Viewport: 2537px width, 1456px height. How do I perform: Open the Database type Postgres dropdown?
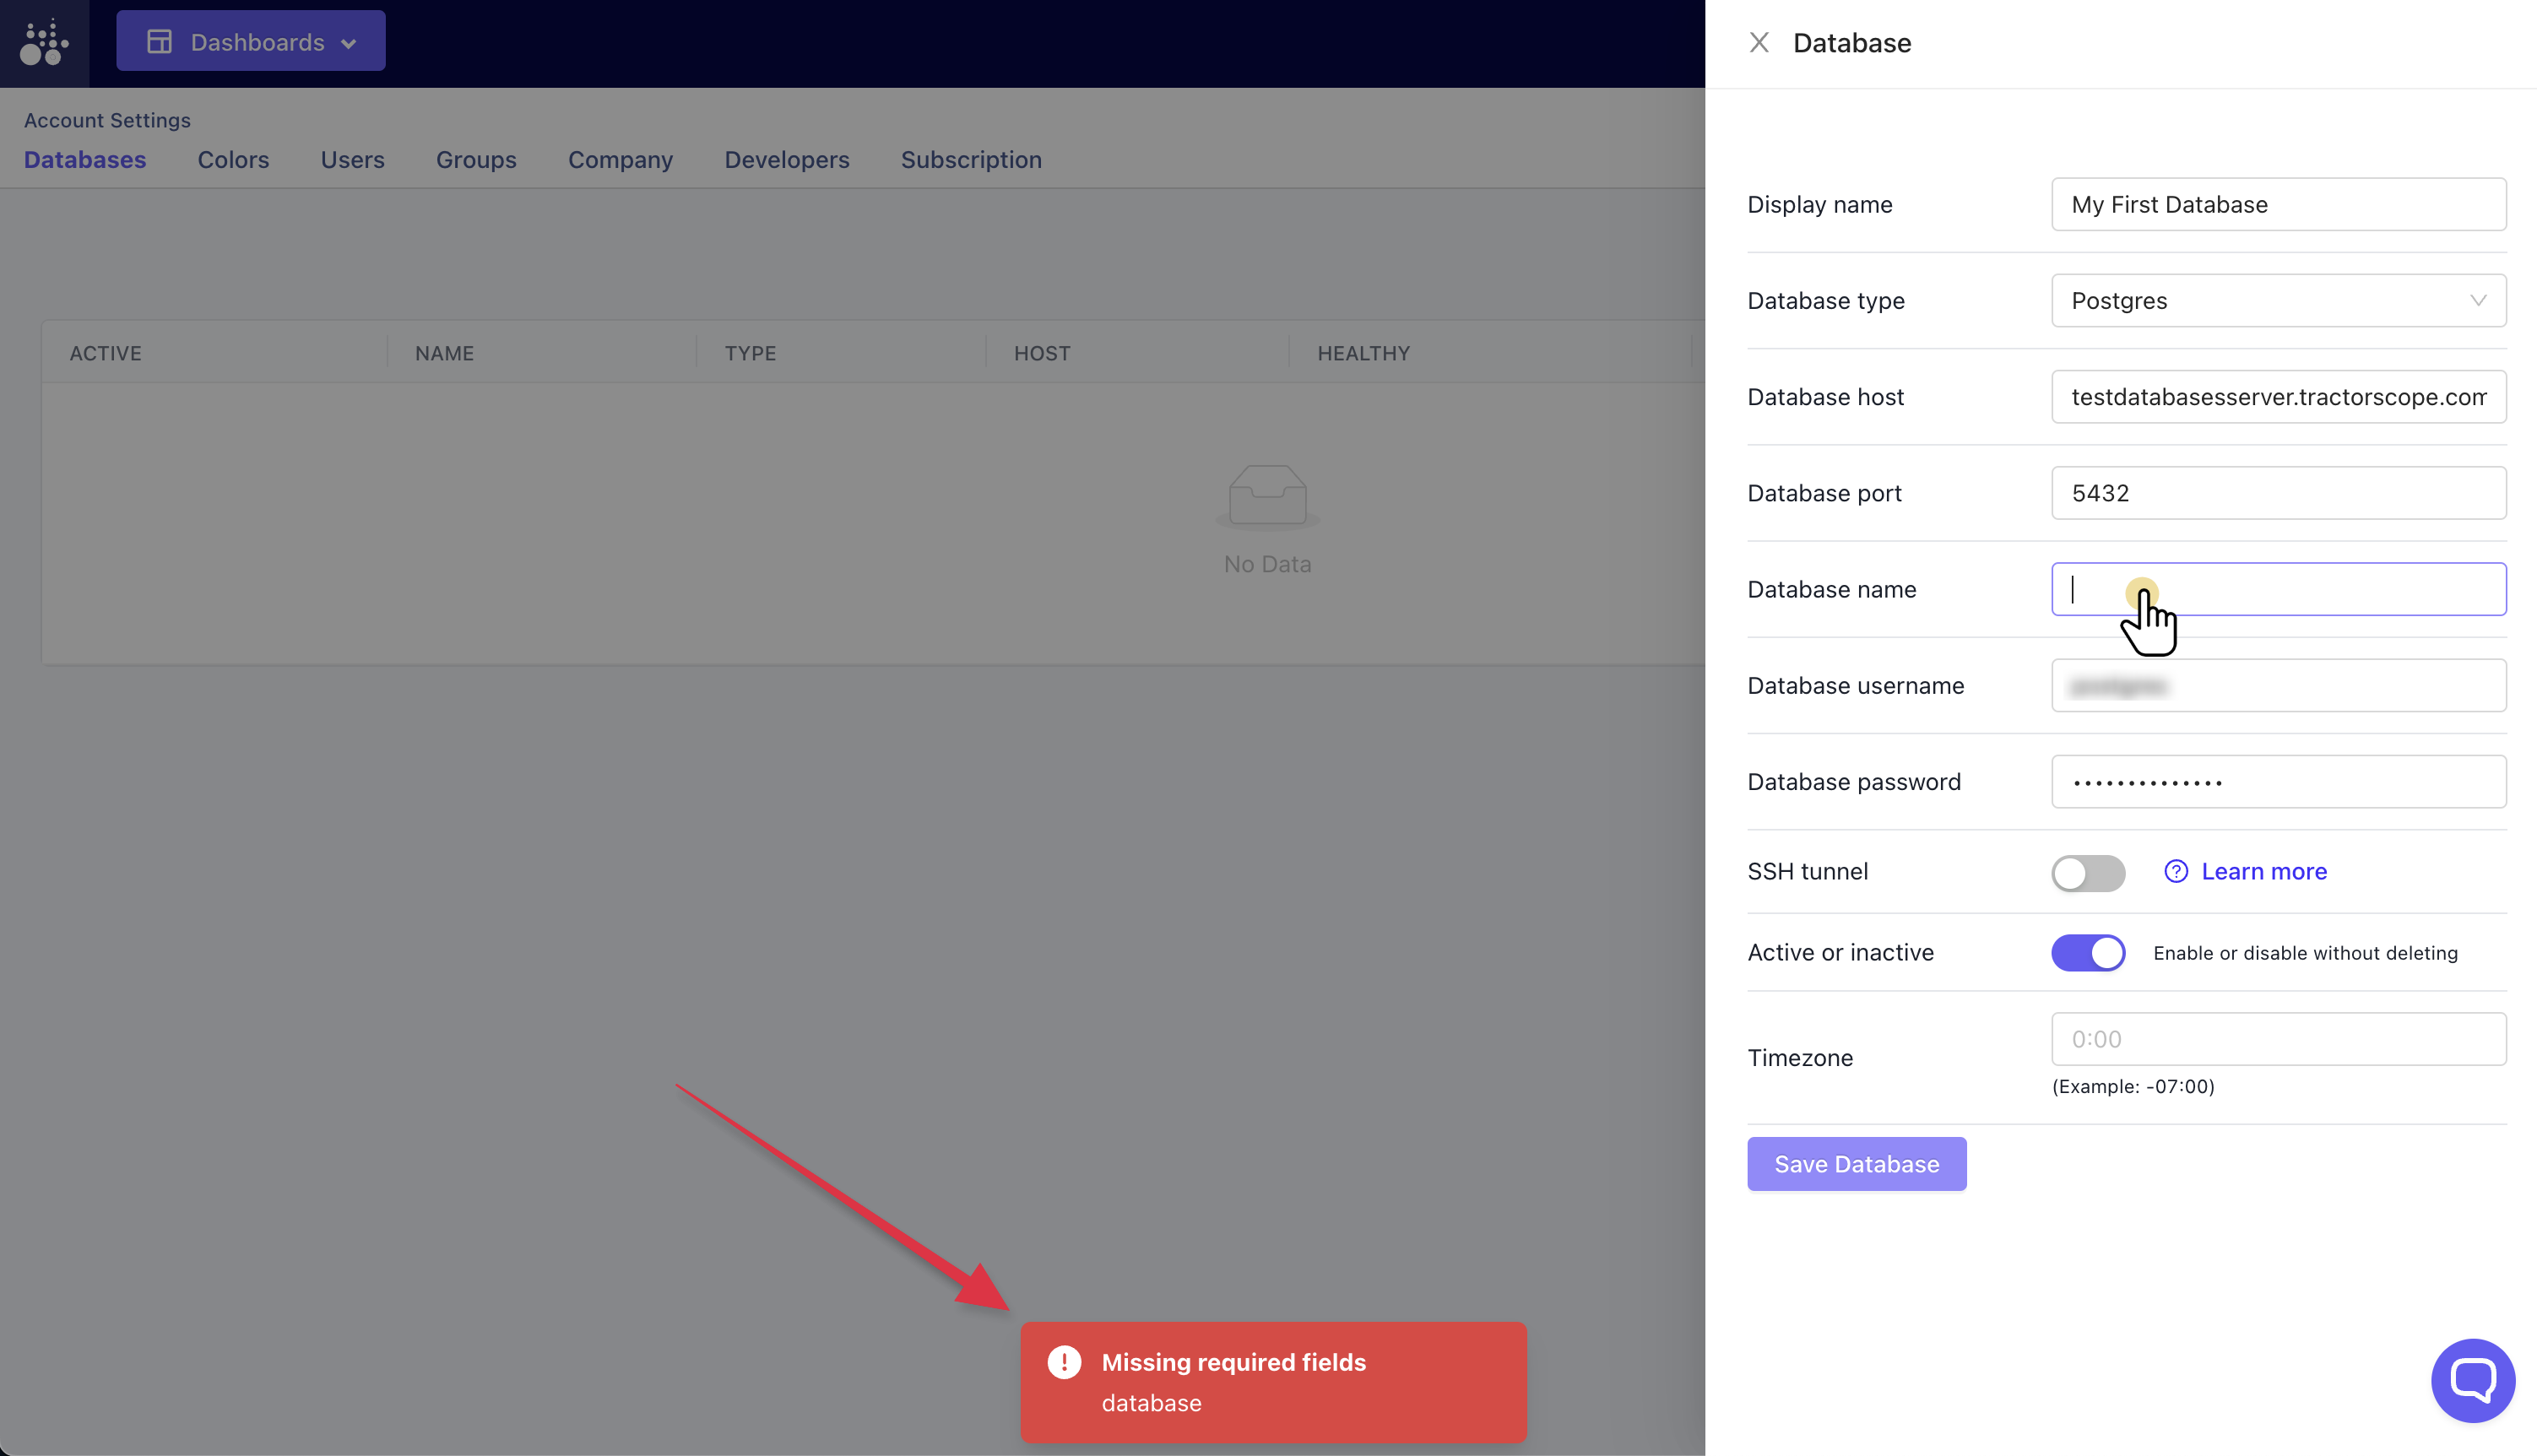pyautogui.click(x=2278, y=301)
